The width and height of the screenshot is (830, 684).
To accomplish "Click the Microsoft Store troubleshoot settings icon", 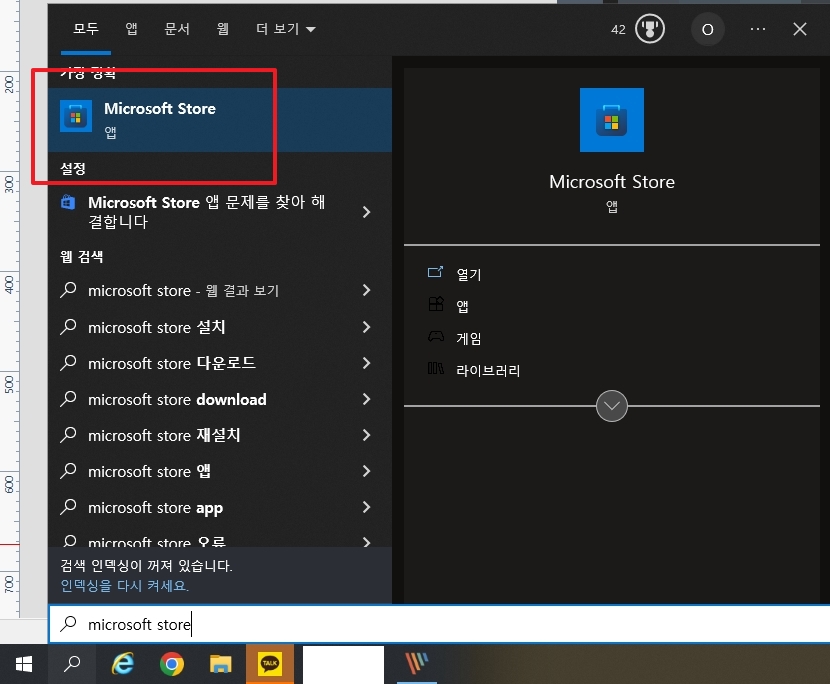I will (68, 202).
